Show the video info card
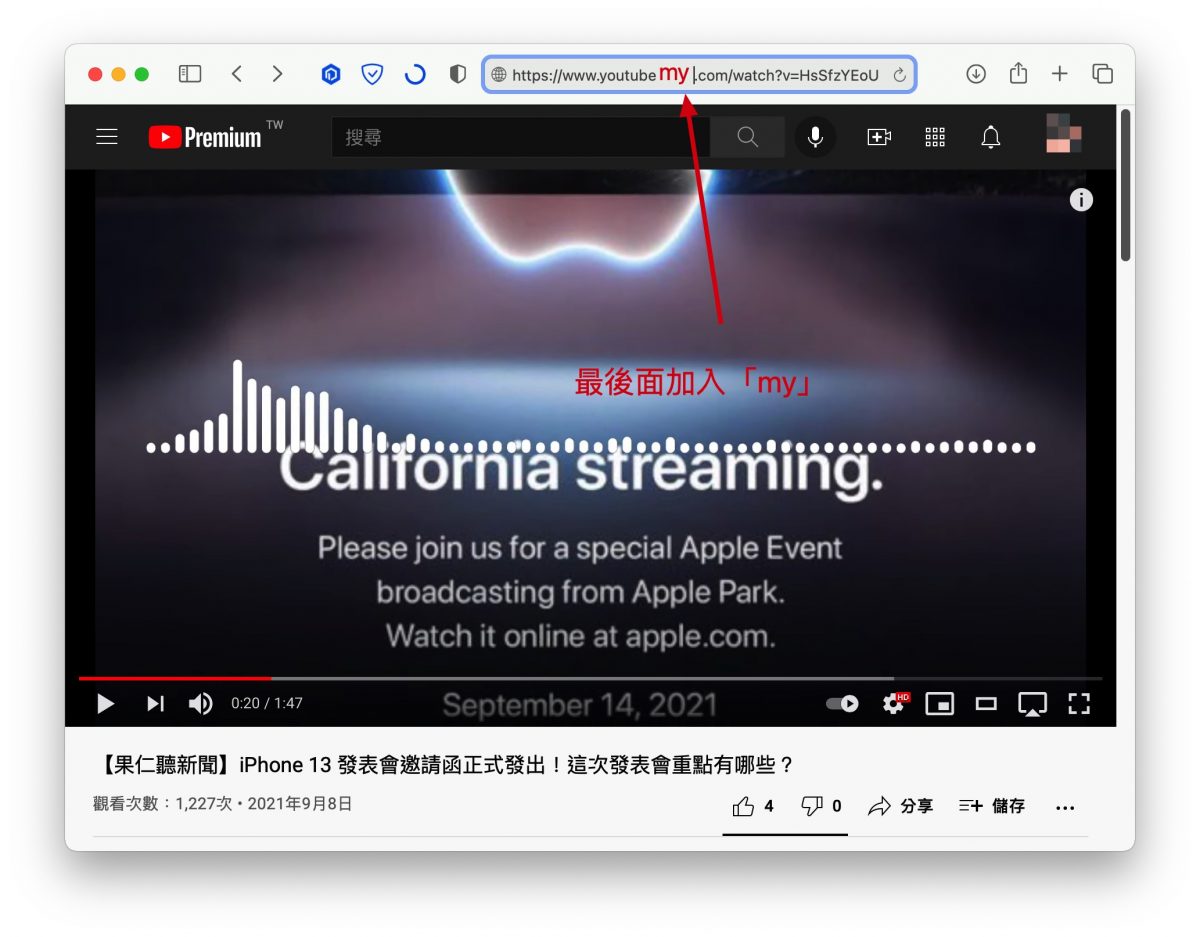The width and height of the screenshot is (1200, 937). (x=1081, y=200)
